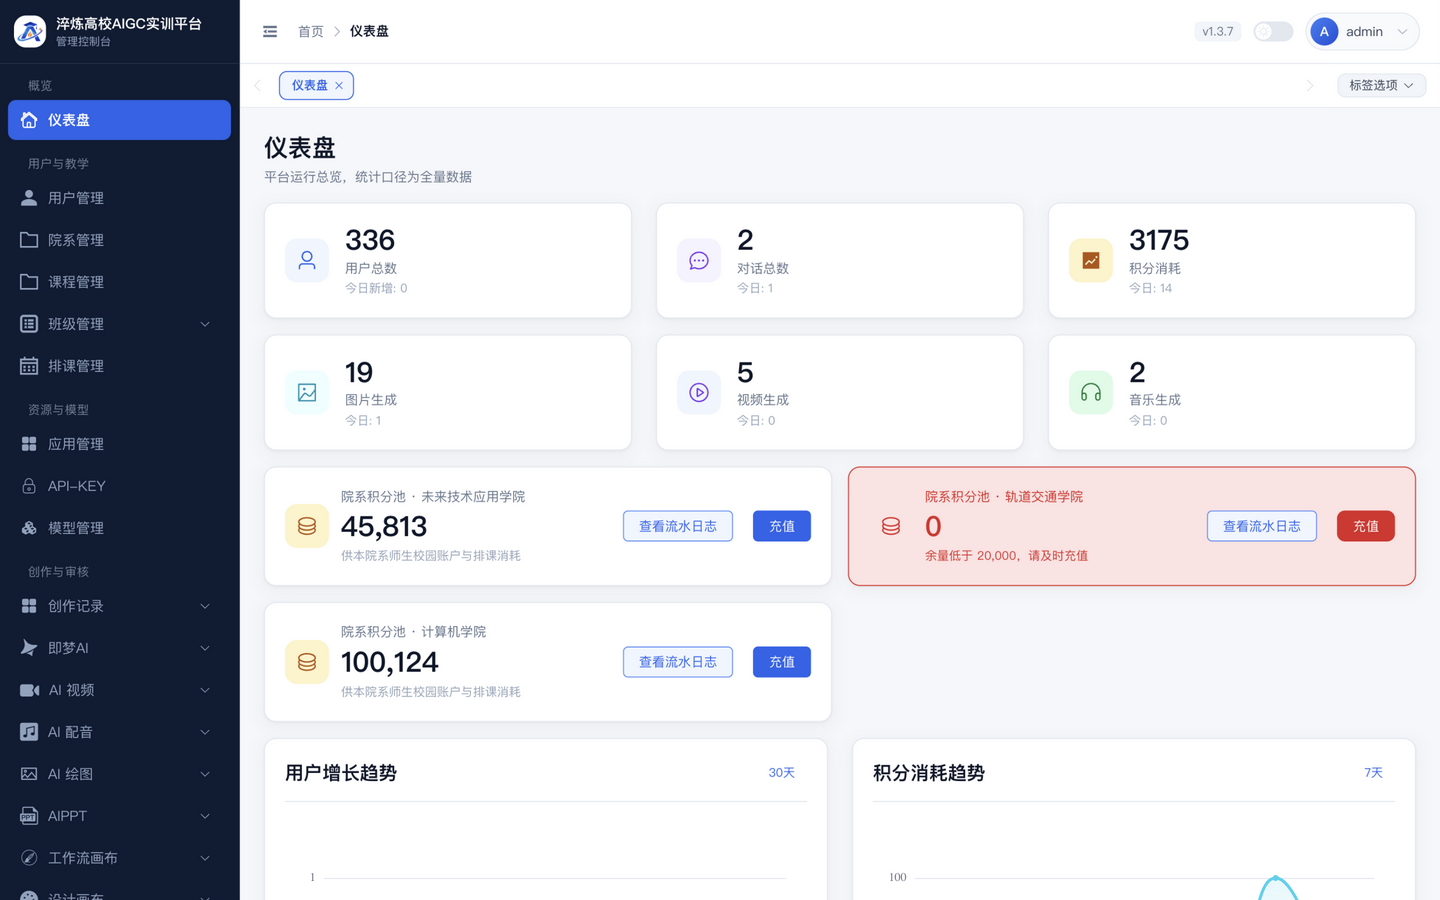Expand the AI 绘图 submenu
The height and width of the screenshot is (900, 1440).
[119, 774]
